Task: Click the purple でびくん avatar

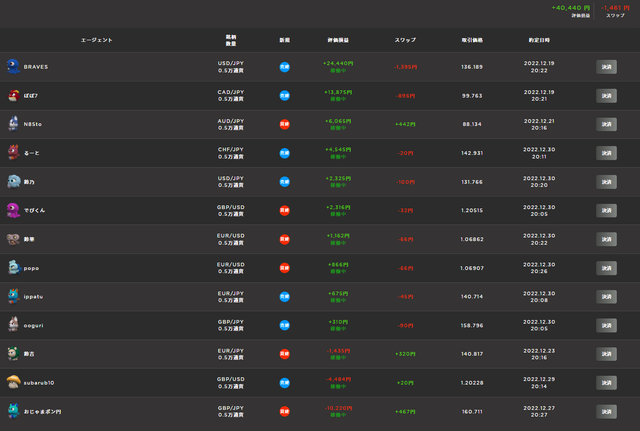Action: coord(13,210)
